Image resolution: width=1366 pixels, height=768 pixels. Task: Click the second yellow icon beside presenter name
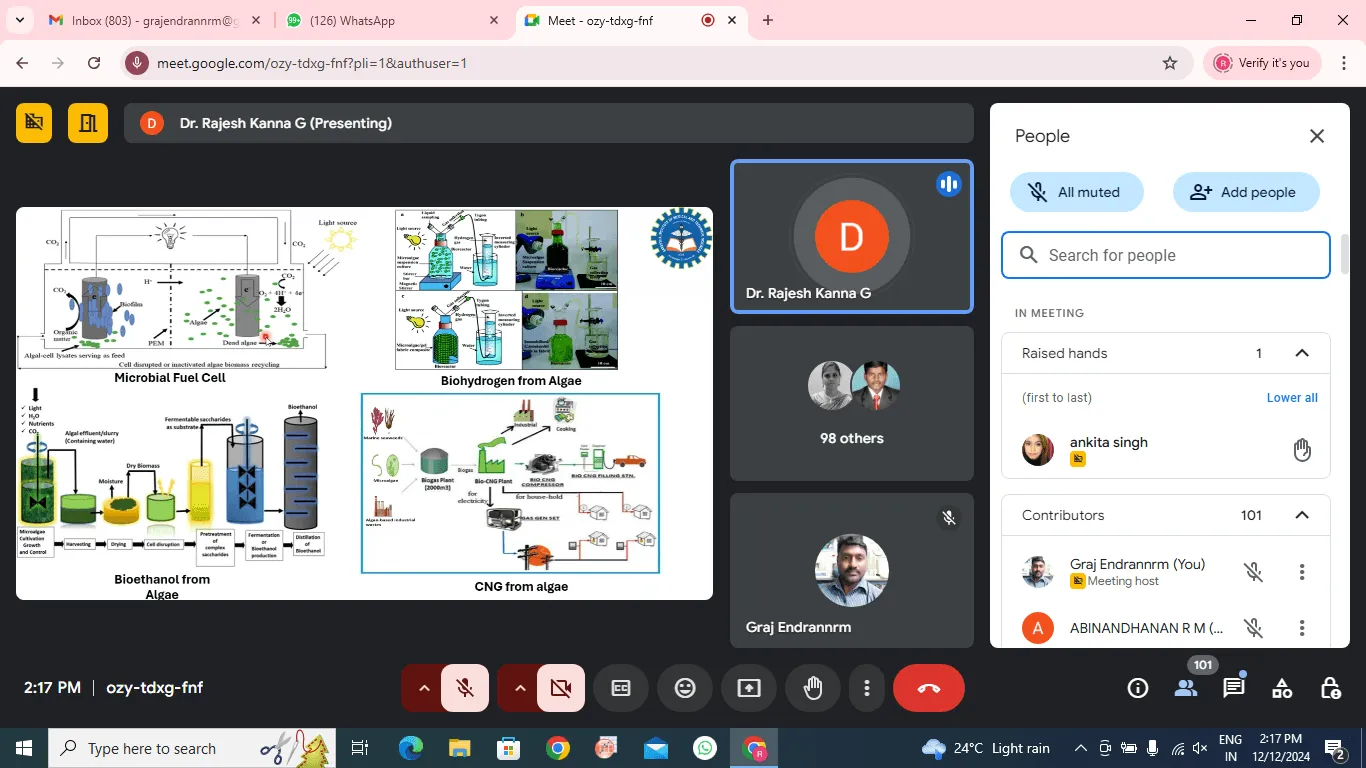pyautogui.click(x=88, y=123)
